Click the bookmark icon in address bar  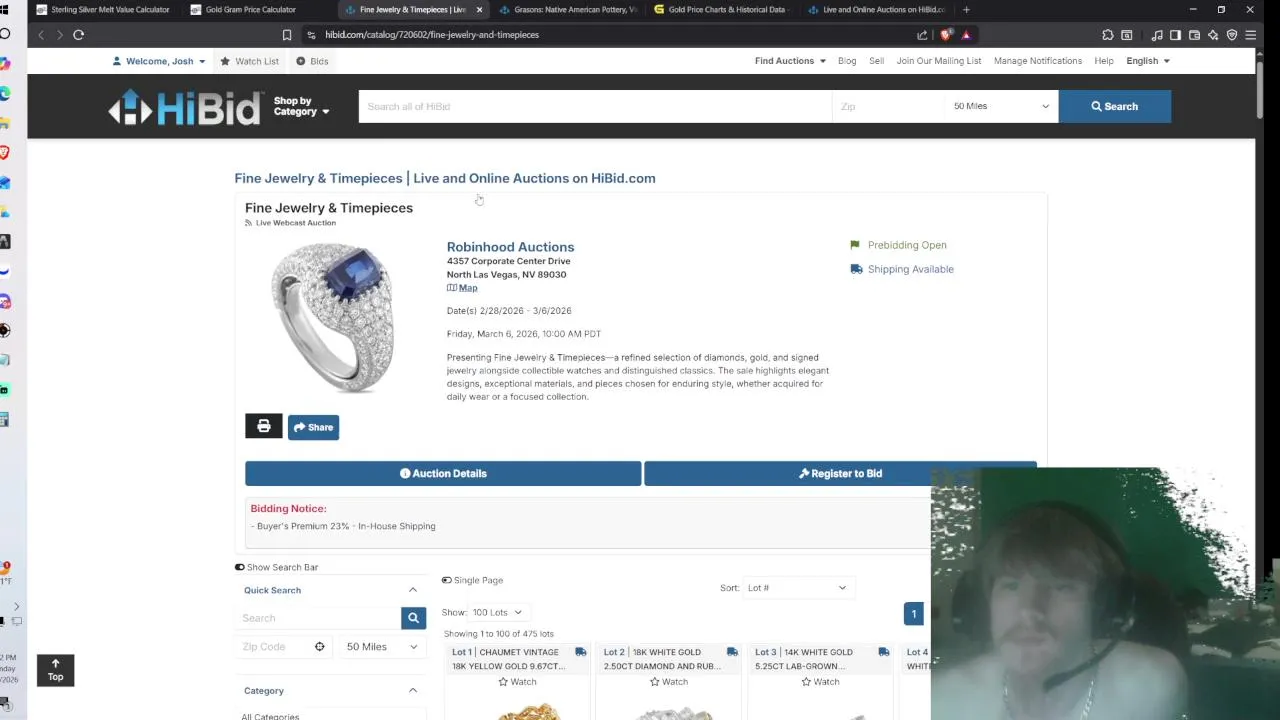tap(287, 35)
